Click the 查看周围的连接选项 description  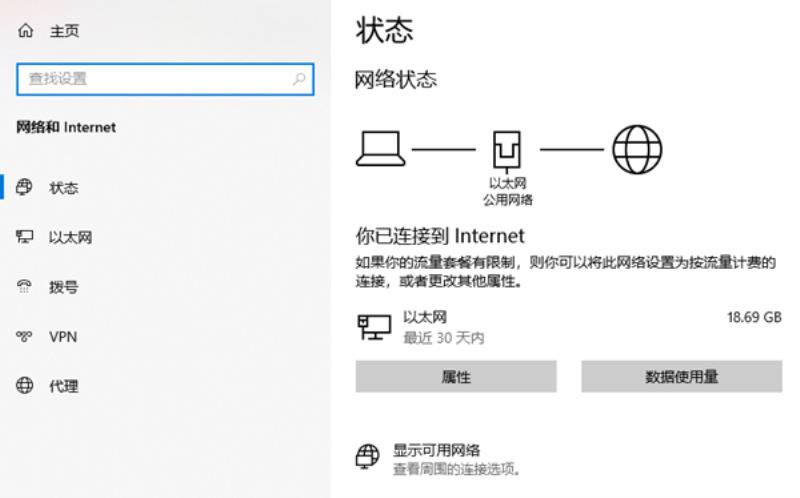click(x=457, y=469)
